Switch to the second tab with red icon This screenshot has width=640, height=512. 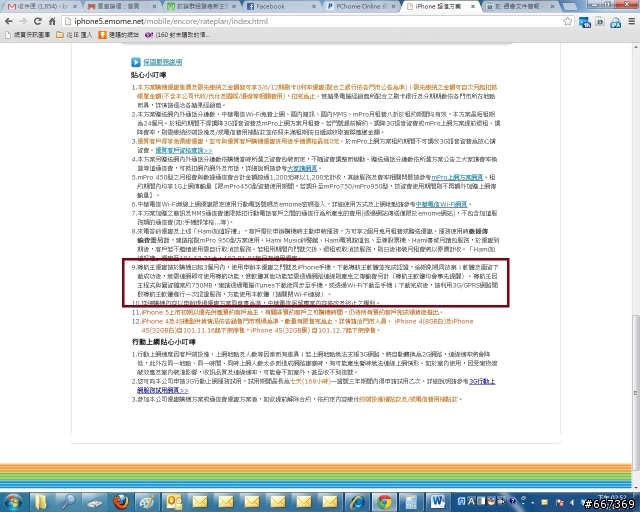(x=122, y=7)
